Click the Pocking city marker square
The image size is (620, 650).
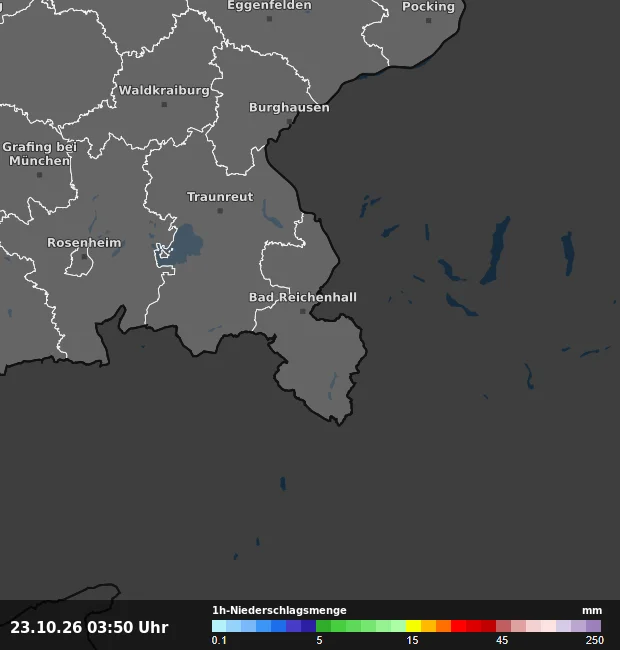429,20
